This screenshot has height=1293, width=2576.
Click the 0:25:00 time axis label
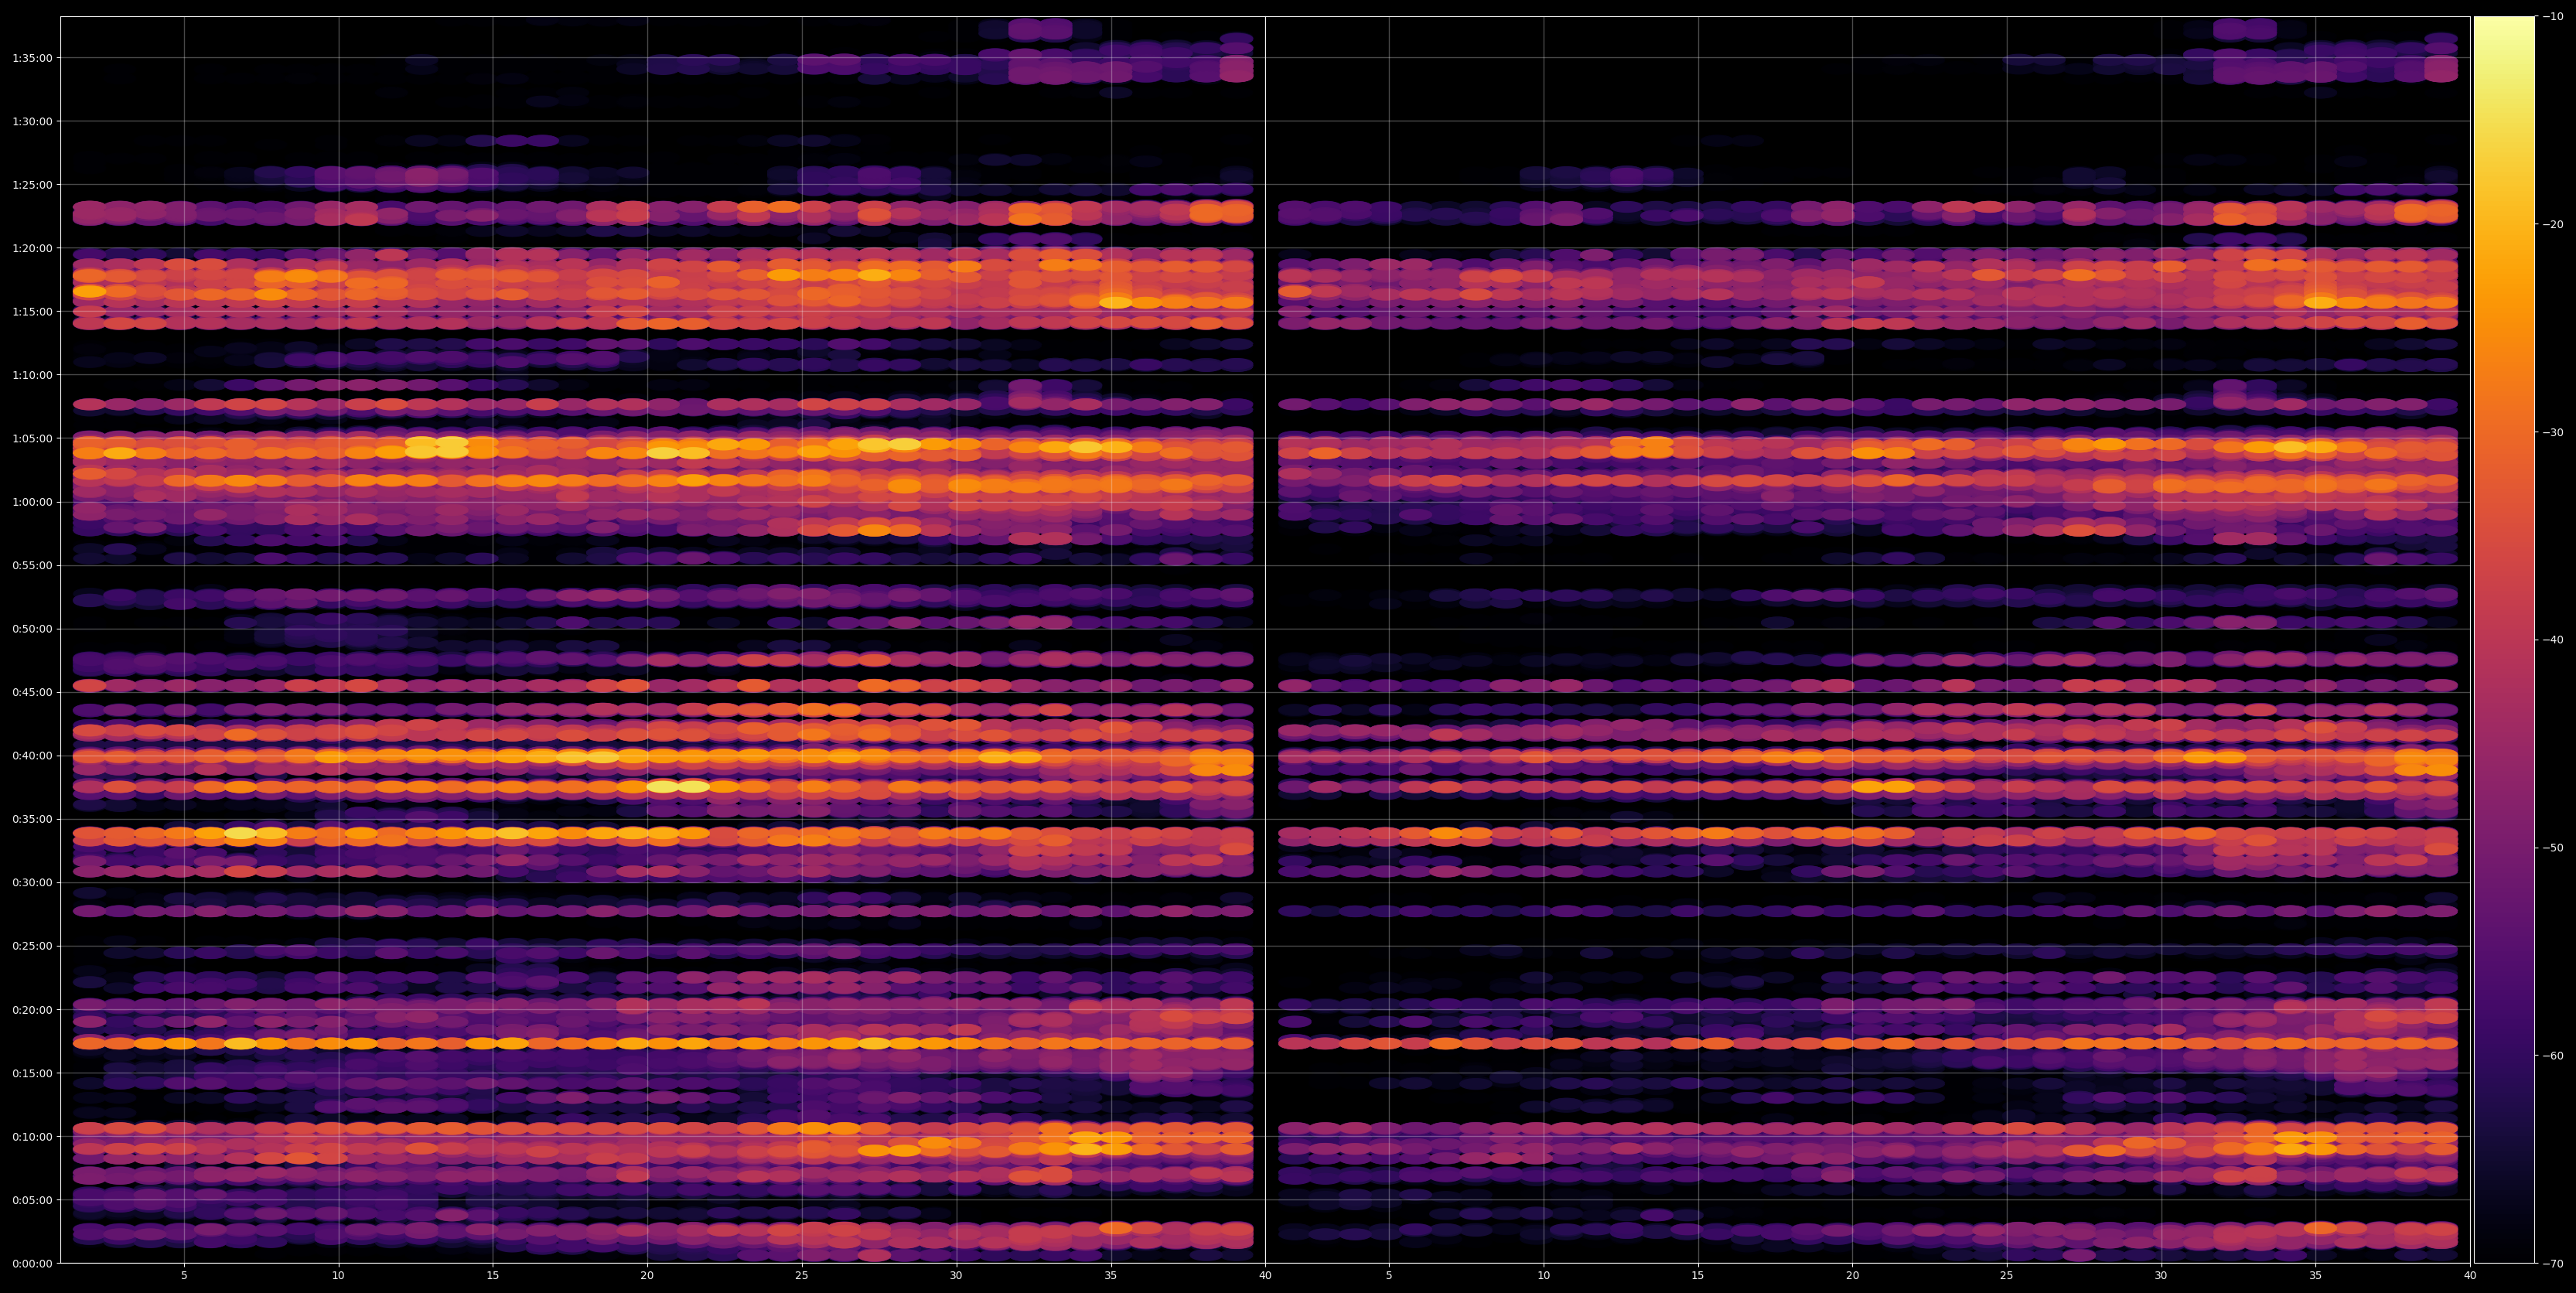32,946
